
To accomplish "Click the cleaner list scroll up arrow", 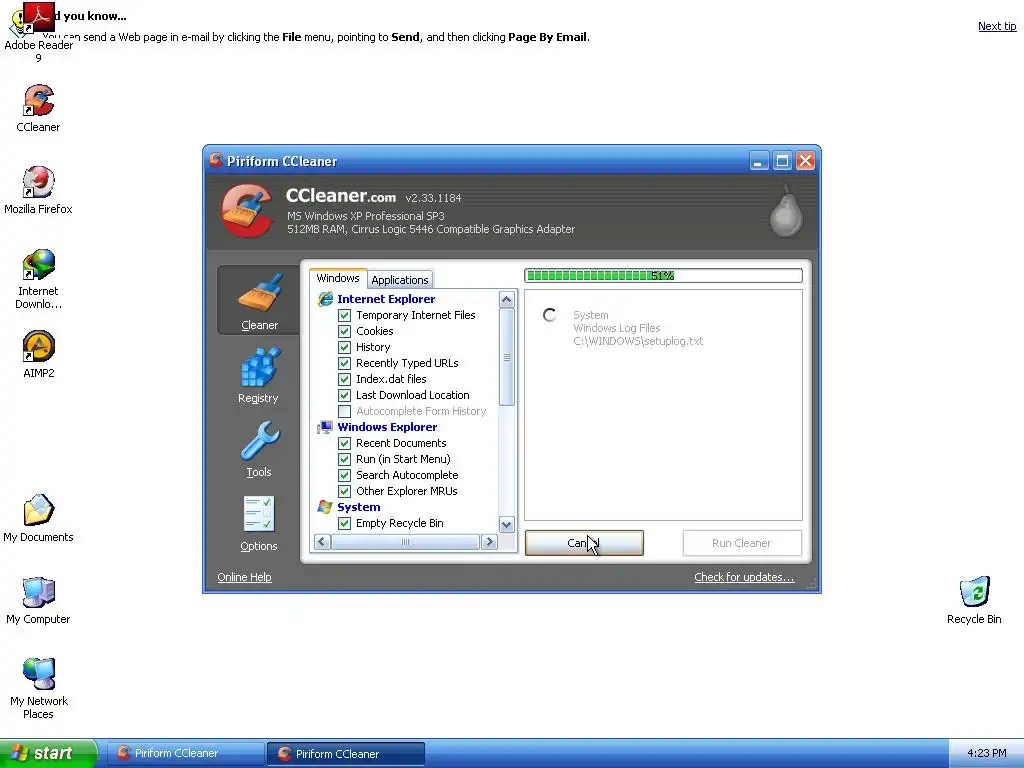I will pyautogui.click(x=506, y=300).
